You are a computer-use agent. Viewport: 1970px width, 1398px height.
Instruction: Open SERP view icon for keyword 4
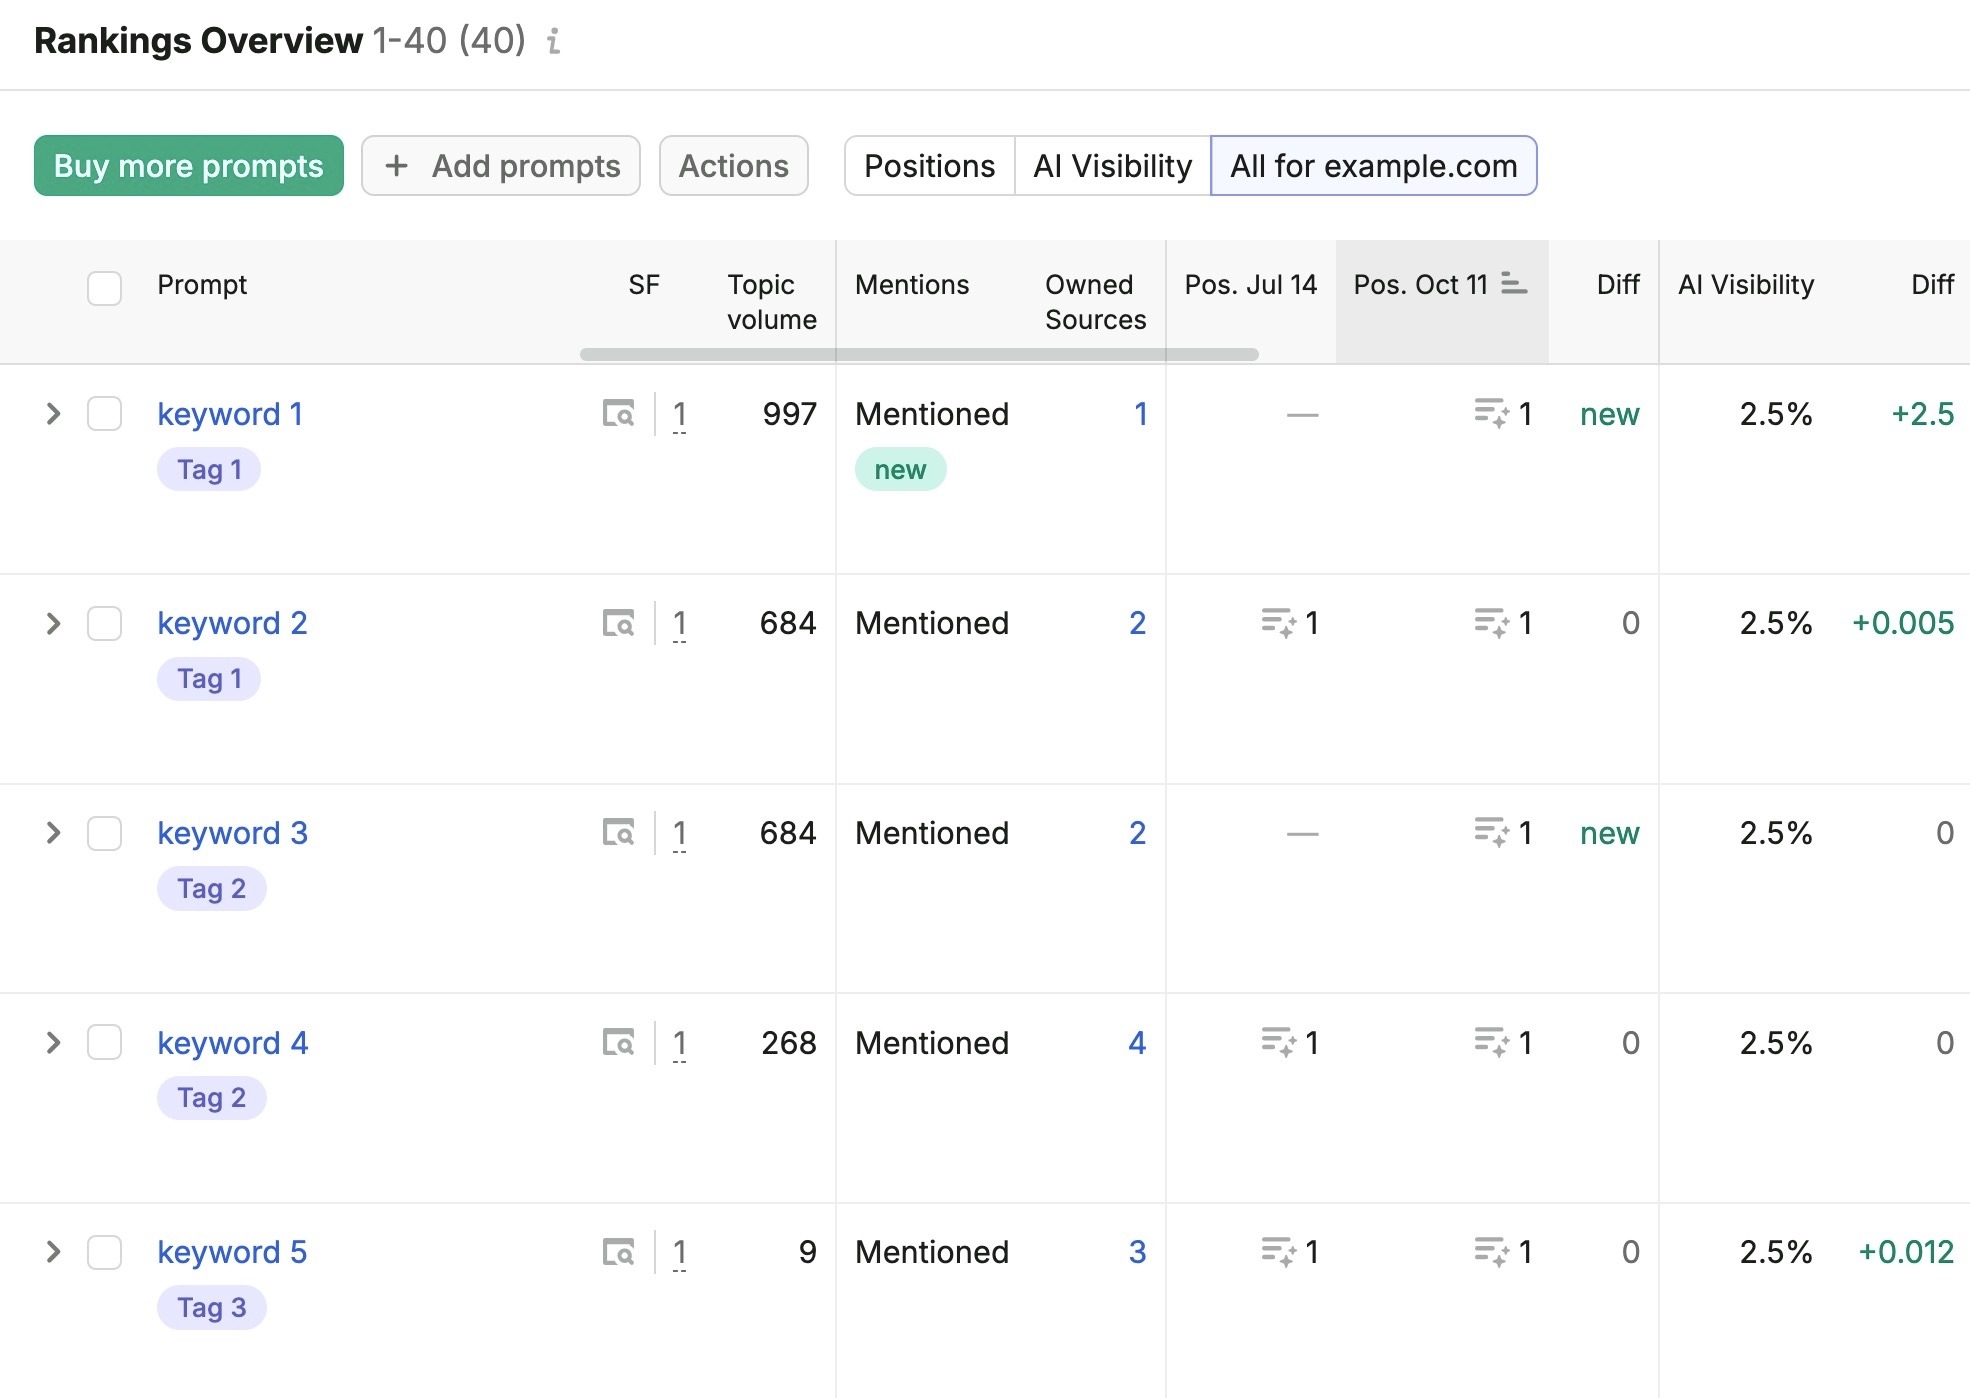[x=618, y=1042]
